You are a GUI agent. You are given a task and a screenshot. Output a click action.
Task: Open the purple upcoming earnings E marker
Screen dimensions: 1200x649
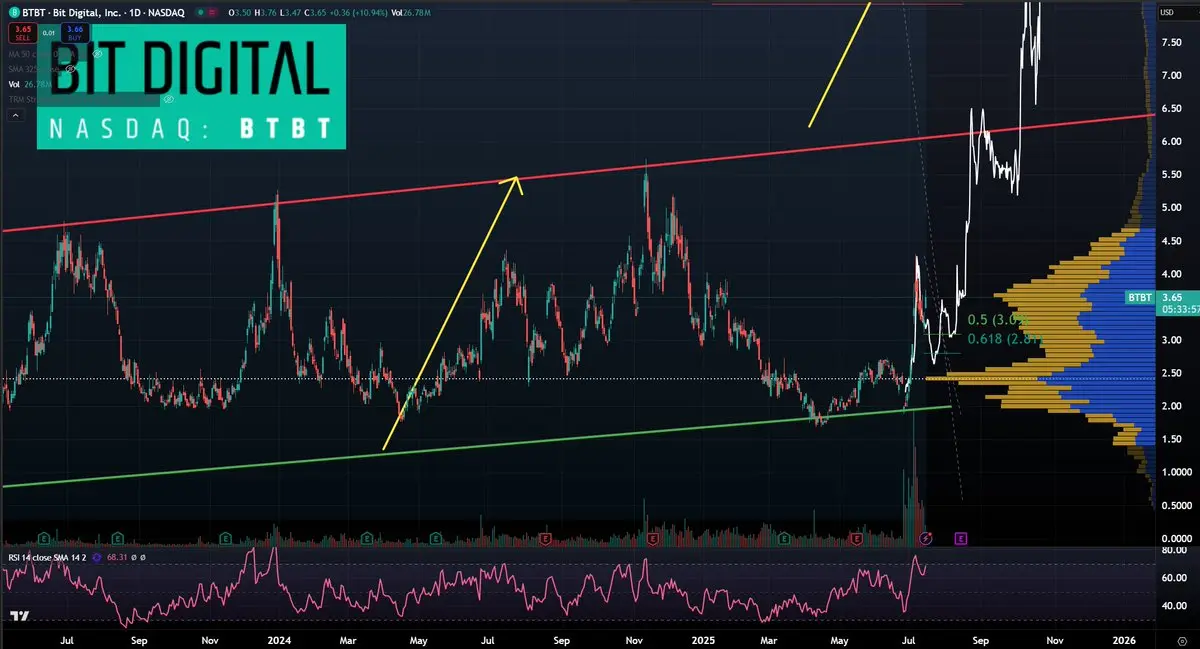click(960, 538)
